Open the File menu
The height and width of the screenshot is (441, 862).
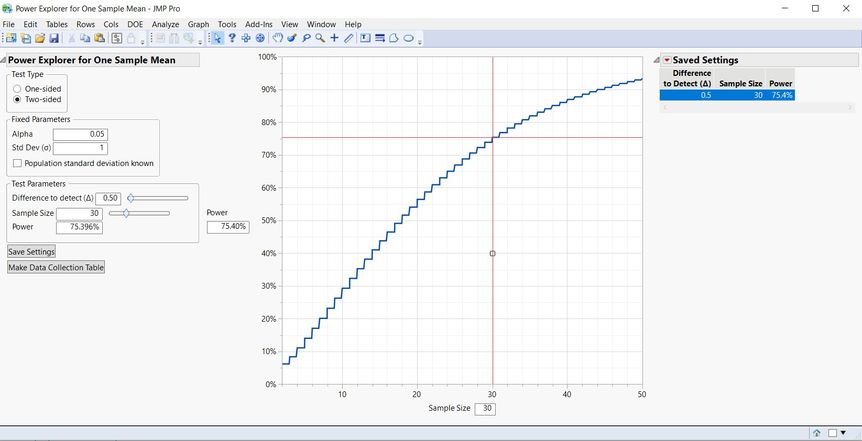coord(8,24)
